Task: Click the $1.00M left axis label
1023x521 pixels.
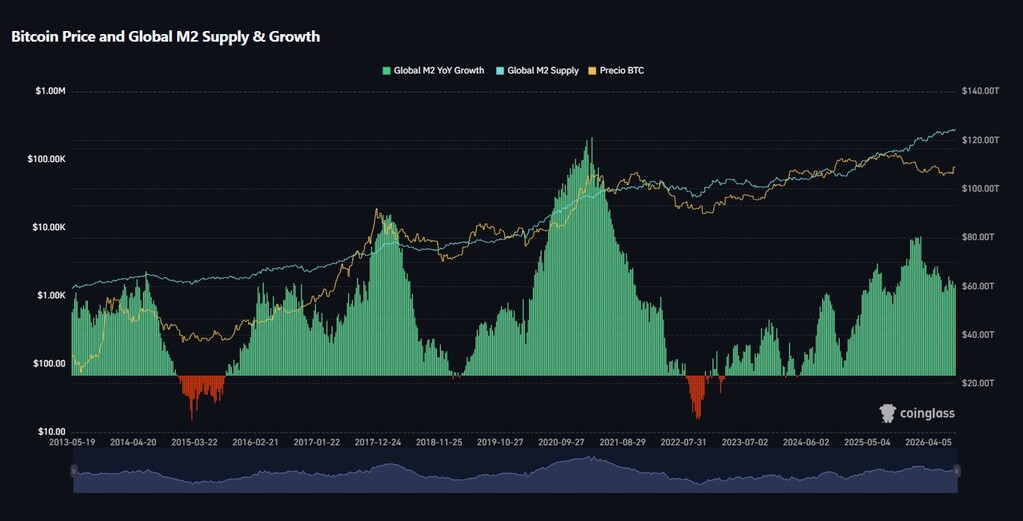Action: 51,91
